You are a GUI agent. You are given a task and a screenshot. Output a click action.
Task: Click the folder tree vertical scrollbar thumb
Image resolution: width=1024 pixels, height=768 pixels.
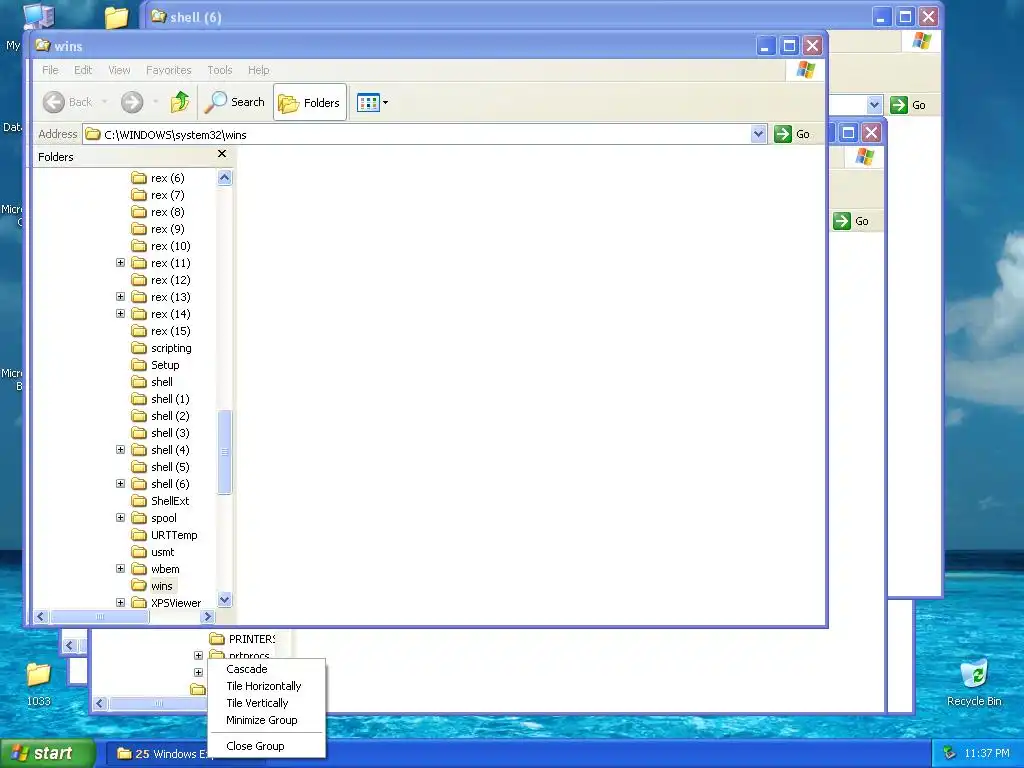point(225,452)
